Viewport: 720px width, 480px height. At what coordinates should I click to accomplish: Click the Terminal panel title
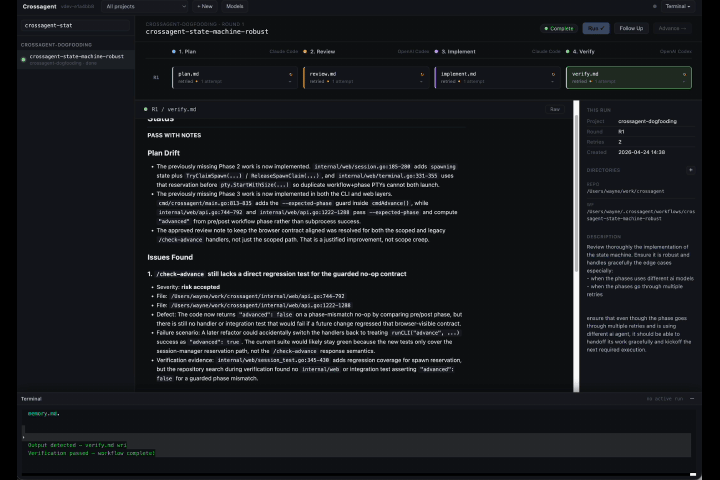(x=31, y=399)
